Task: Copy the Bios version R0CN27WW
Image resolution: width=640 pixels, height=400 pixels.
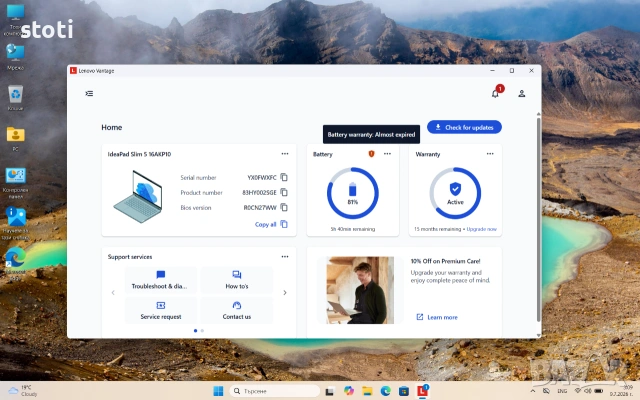Action: pos(284,207)
